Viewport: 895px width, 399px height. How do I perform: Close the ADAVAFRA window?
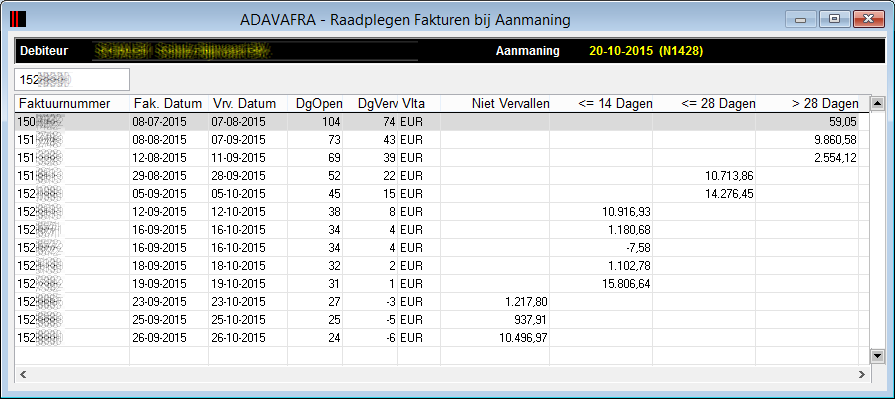869,20
